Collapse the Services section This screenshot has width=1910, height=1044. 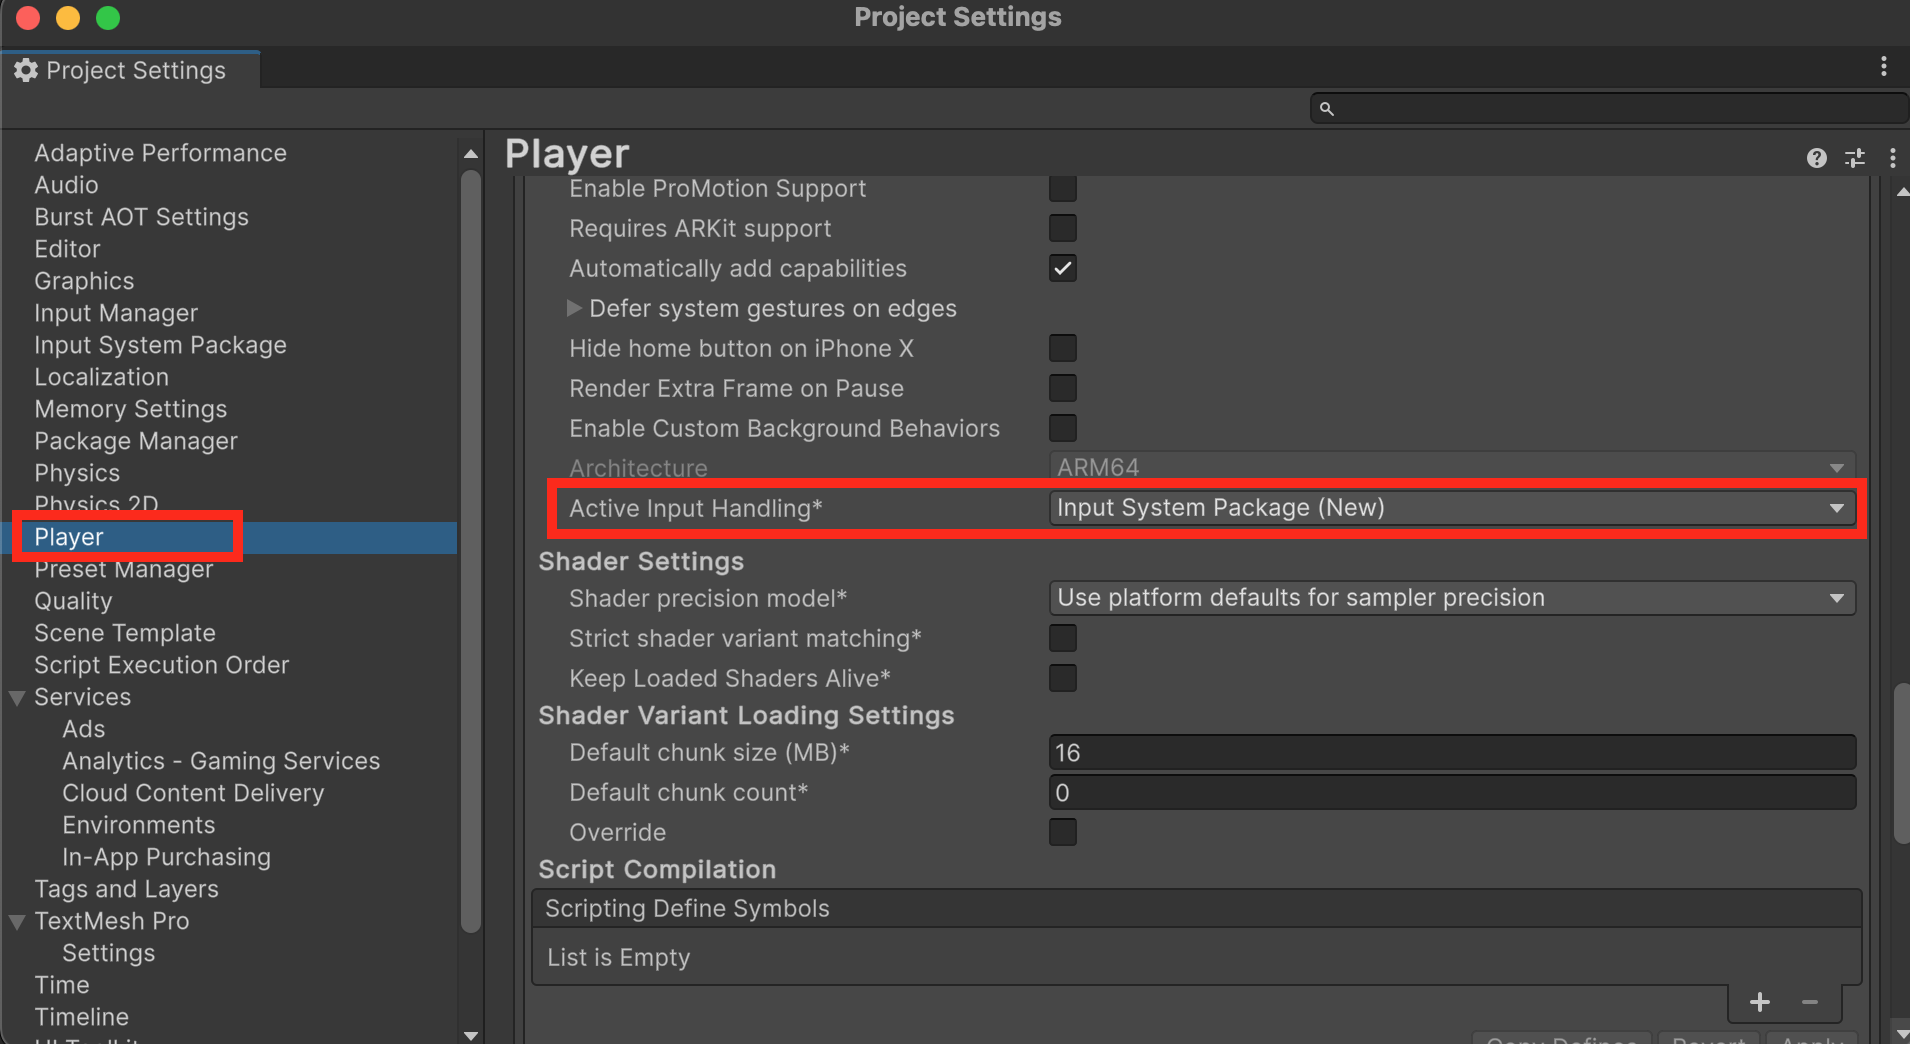tap(16, 697)
